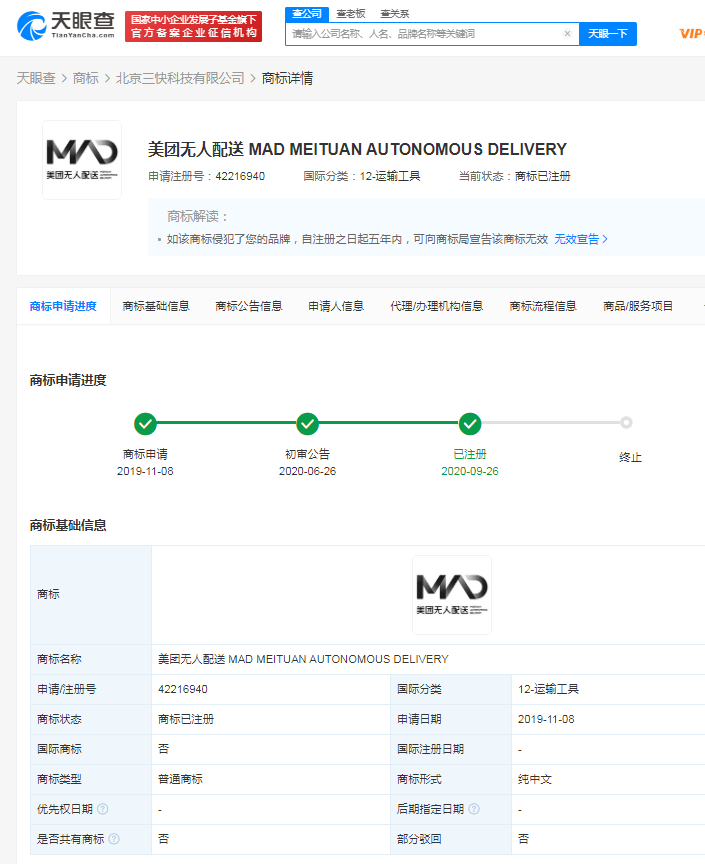
Task: Open the 代理/办理机构信息 tab
Action: point(436,306)
